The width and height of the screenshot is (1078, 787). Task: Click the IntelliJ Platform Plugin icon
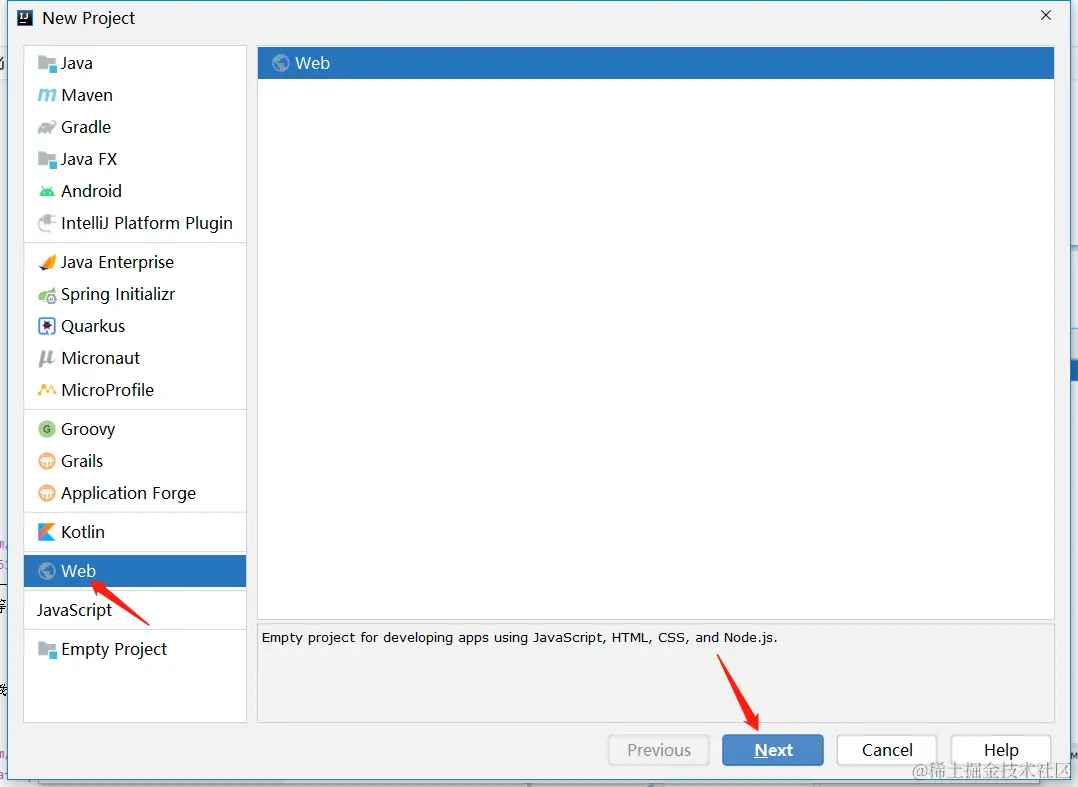point(47,223)
